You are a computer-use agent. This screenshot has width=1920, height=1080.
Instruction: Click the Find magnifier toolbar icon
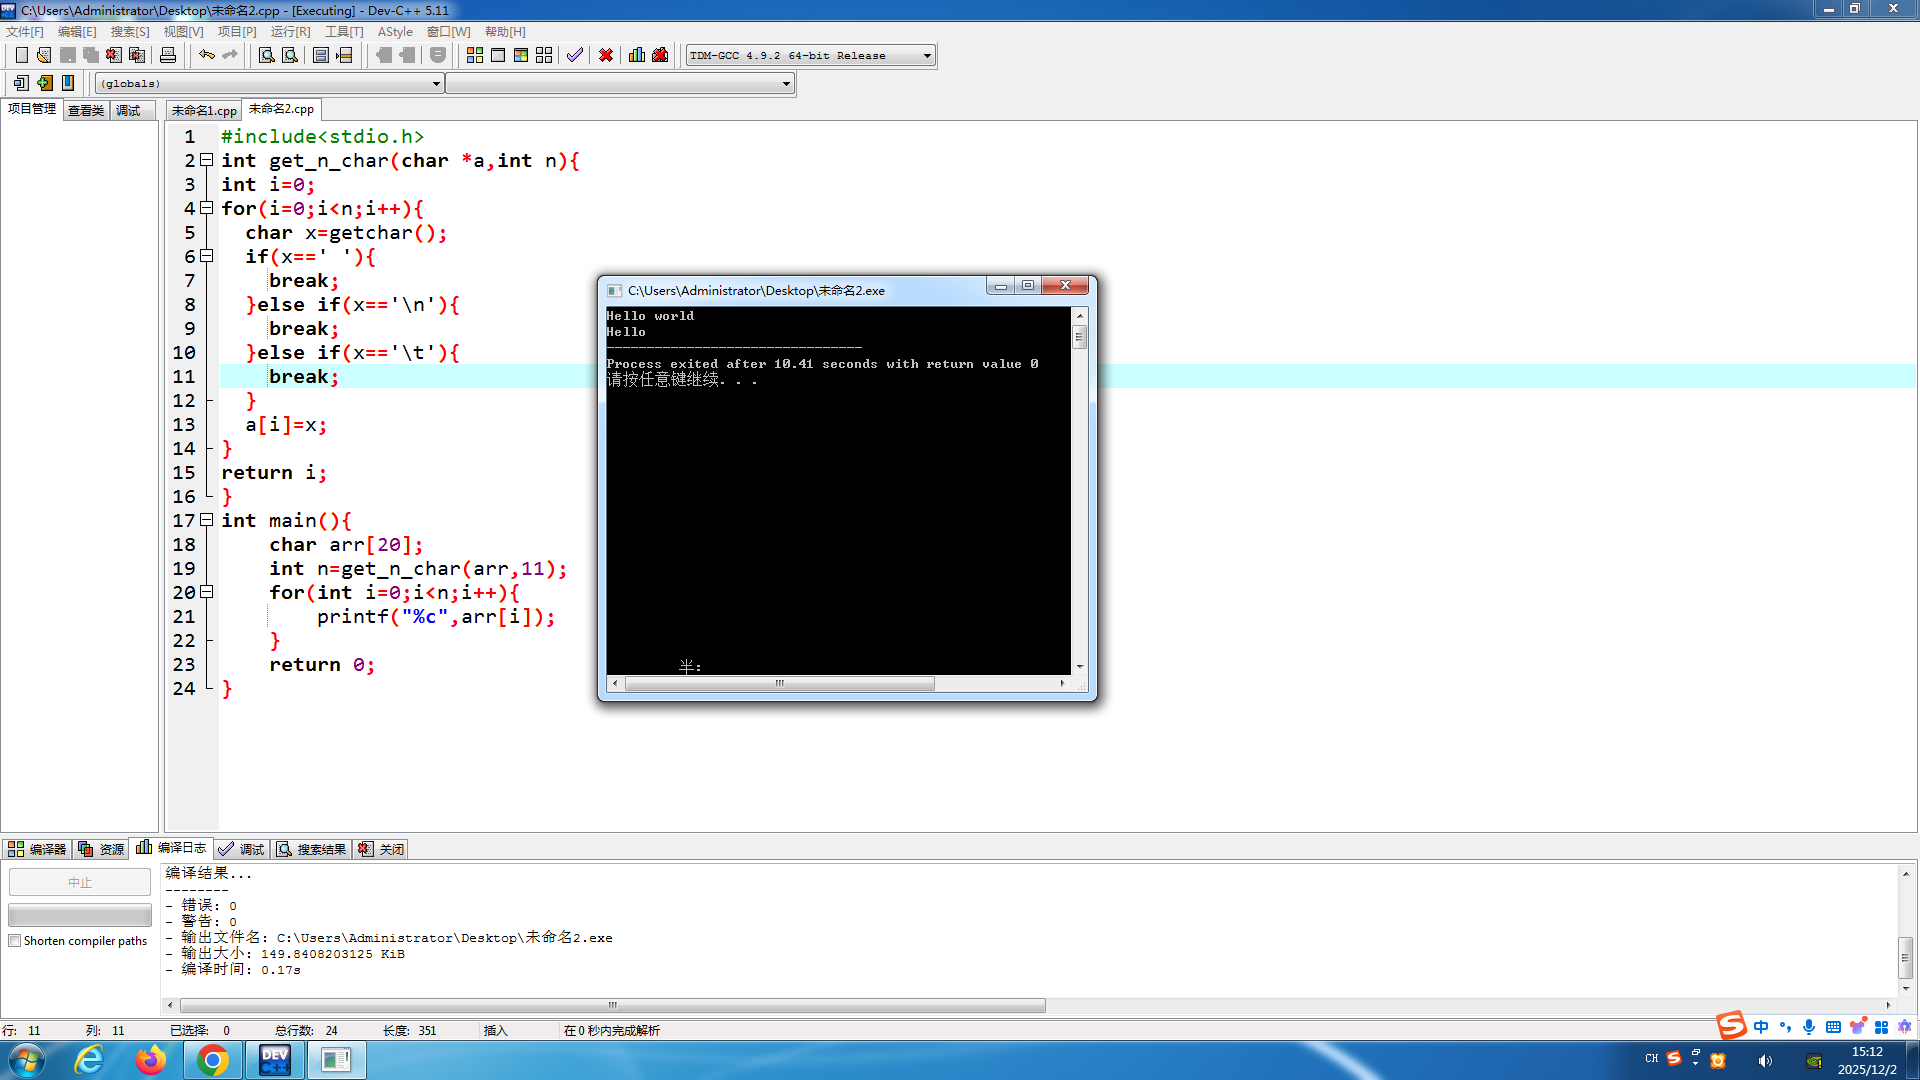266,55
